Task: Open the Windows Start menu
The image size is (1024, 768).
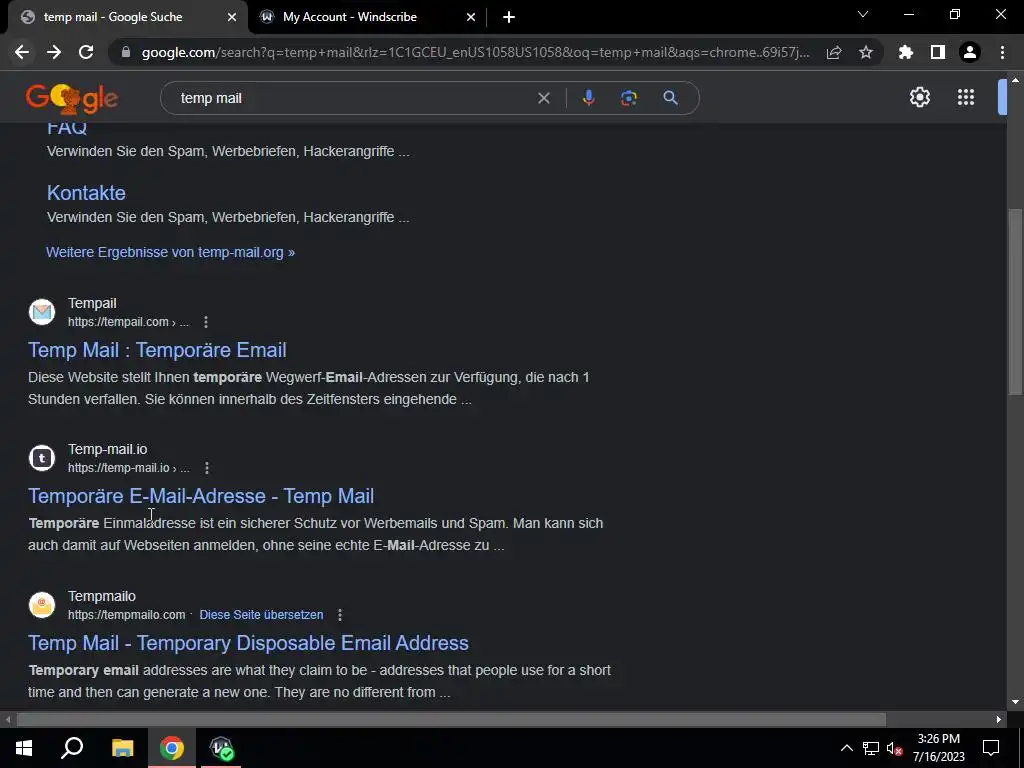Action: pos(24,748)
